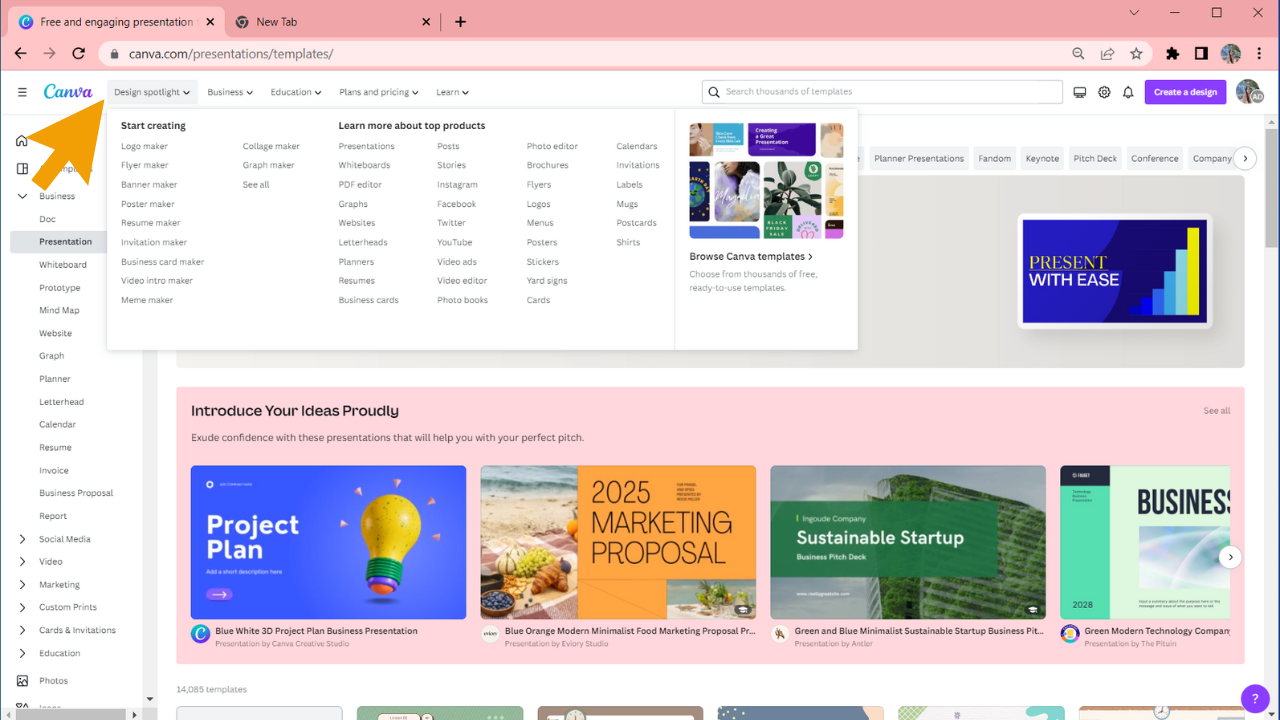
Task: Expand the Marketing sidebar category
Action: (22, 585)
